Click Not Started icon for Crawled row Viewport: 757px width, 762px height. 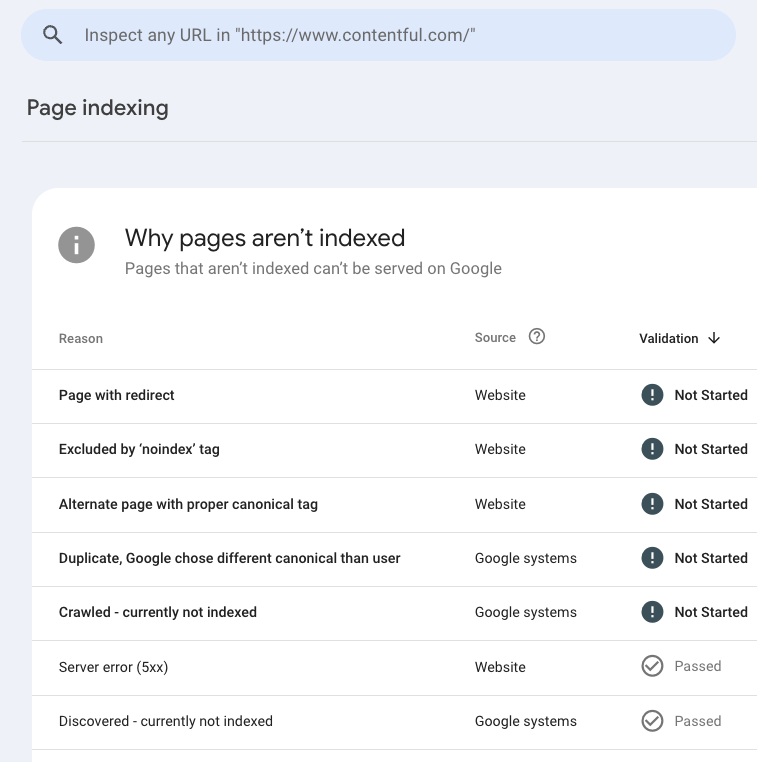point(652,612)
